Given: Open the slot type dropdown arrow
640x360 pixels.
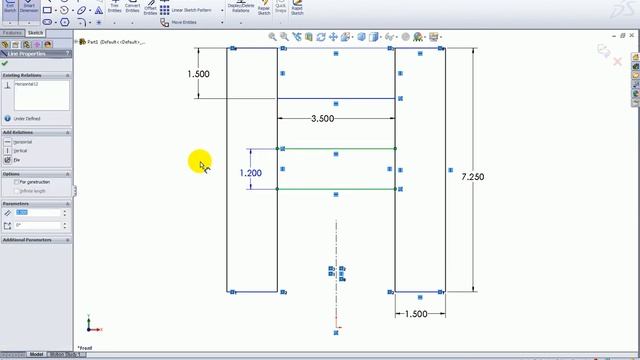Looking at the screenshot, I should [x=56, y=22].
